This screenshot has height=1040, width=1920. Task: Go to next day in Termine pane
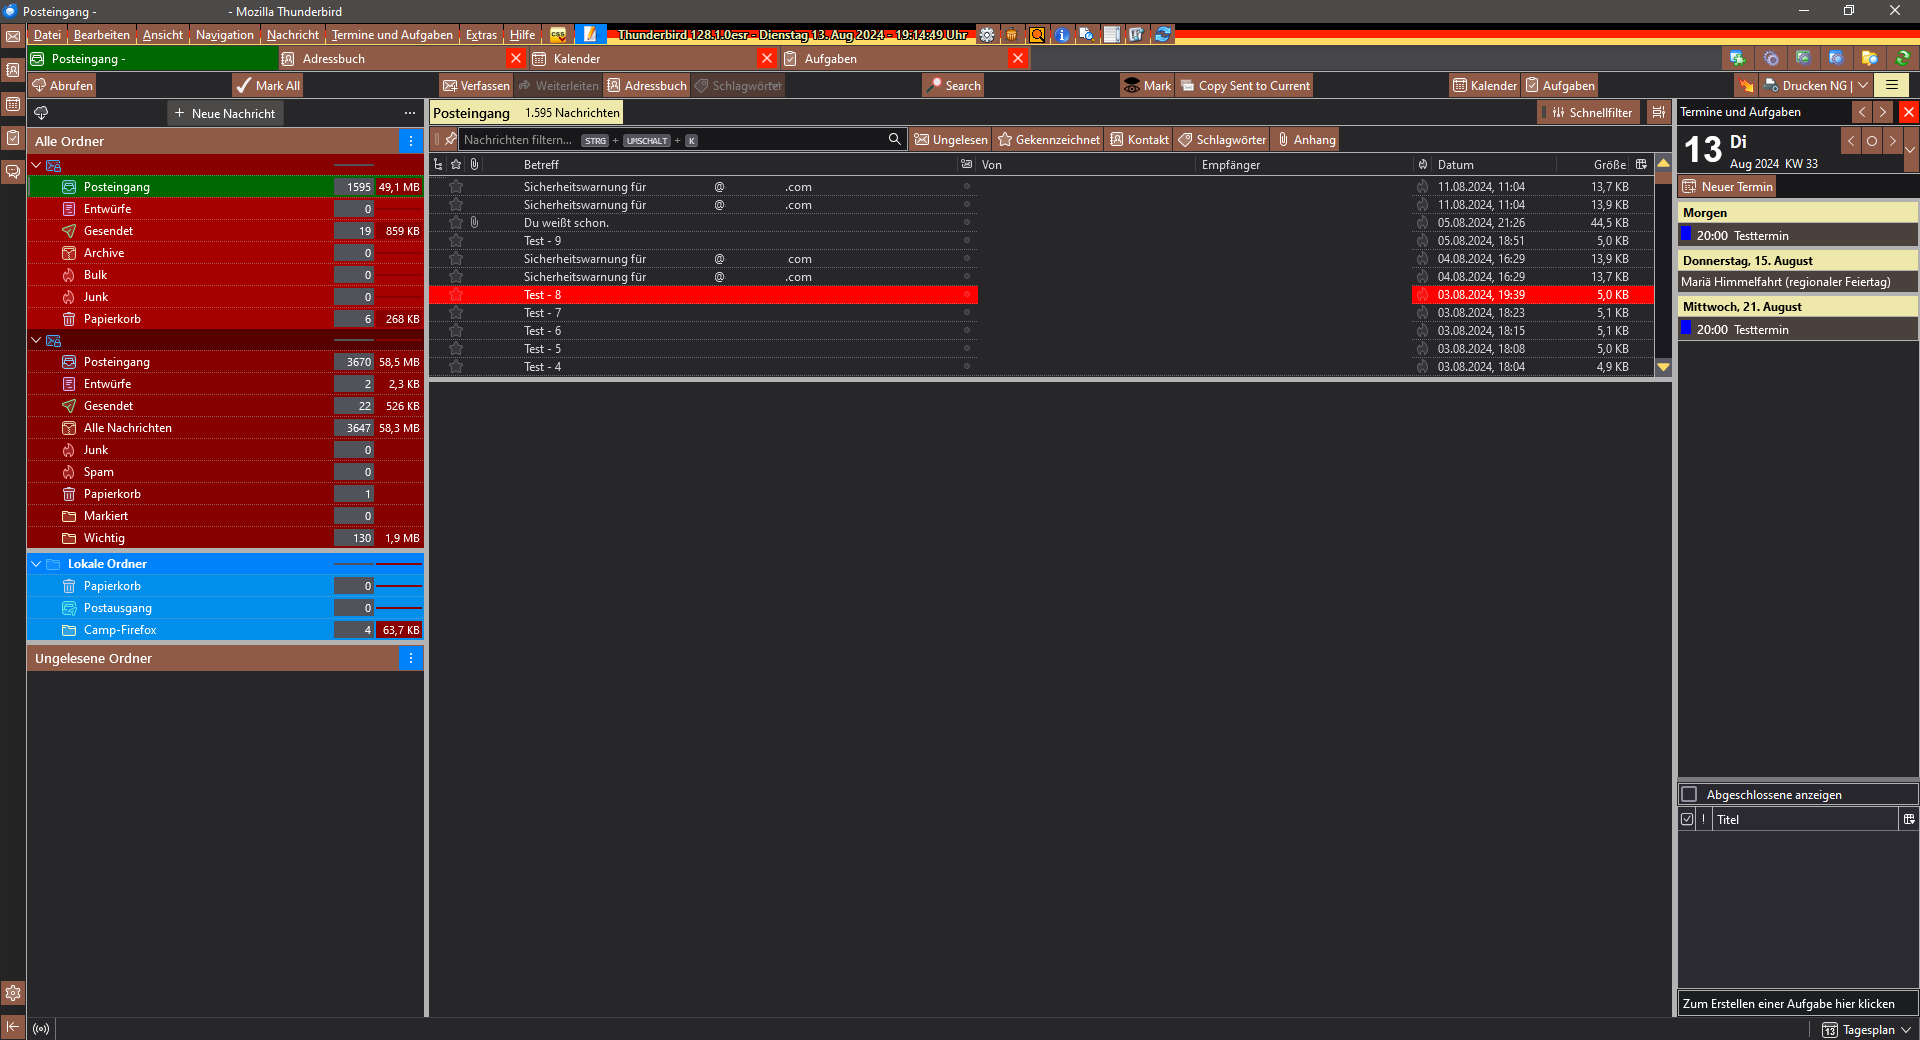tap(1892, 141)
